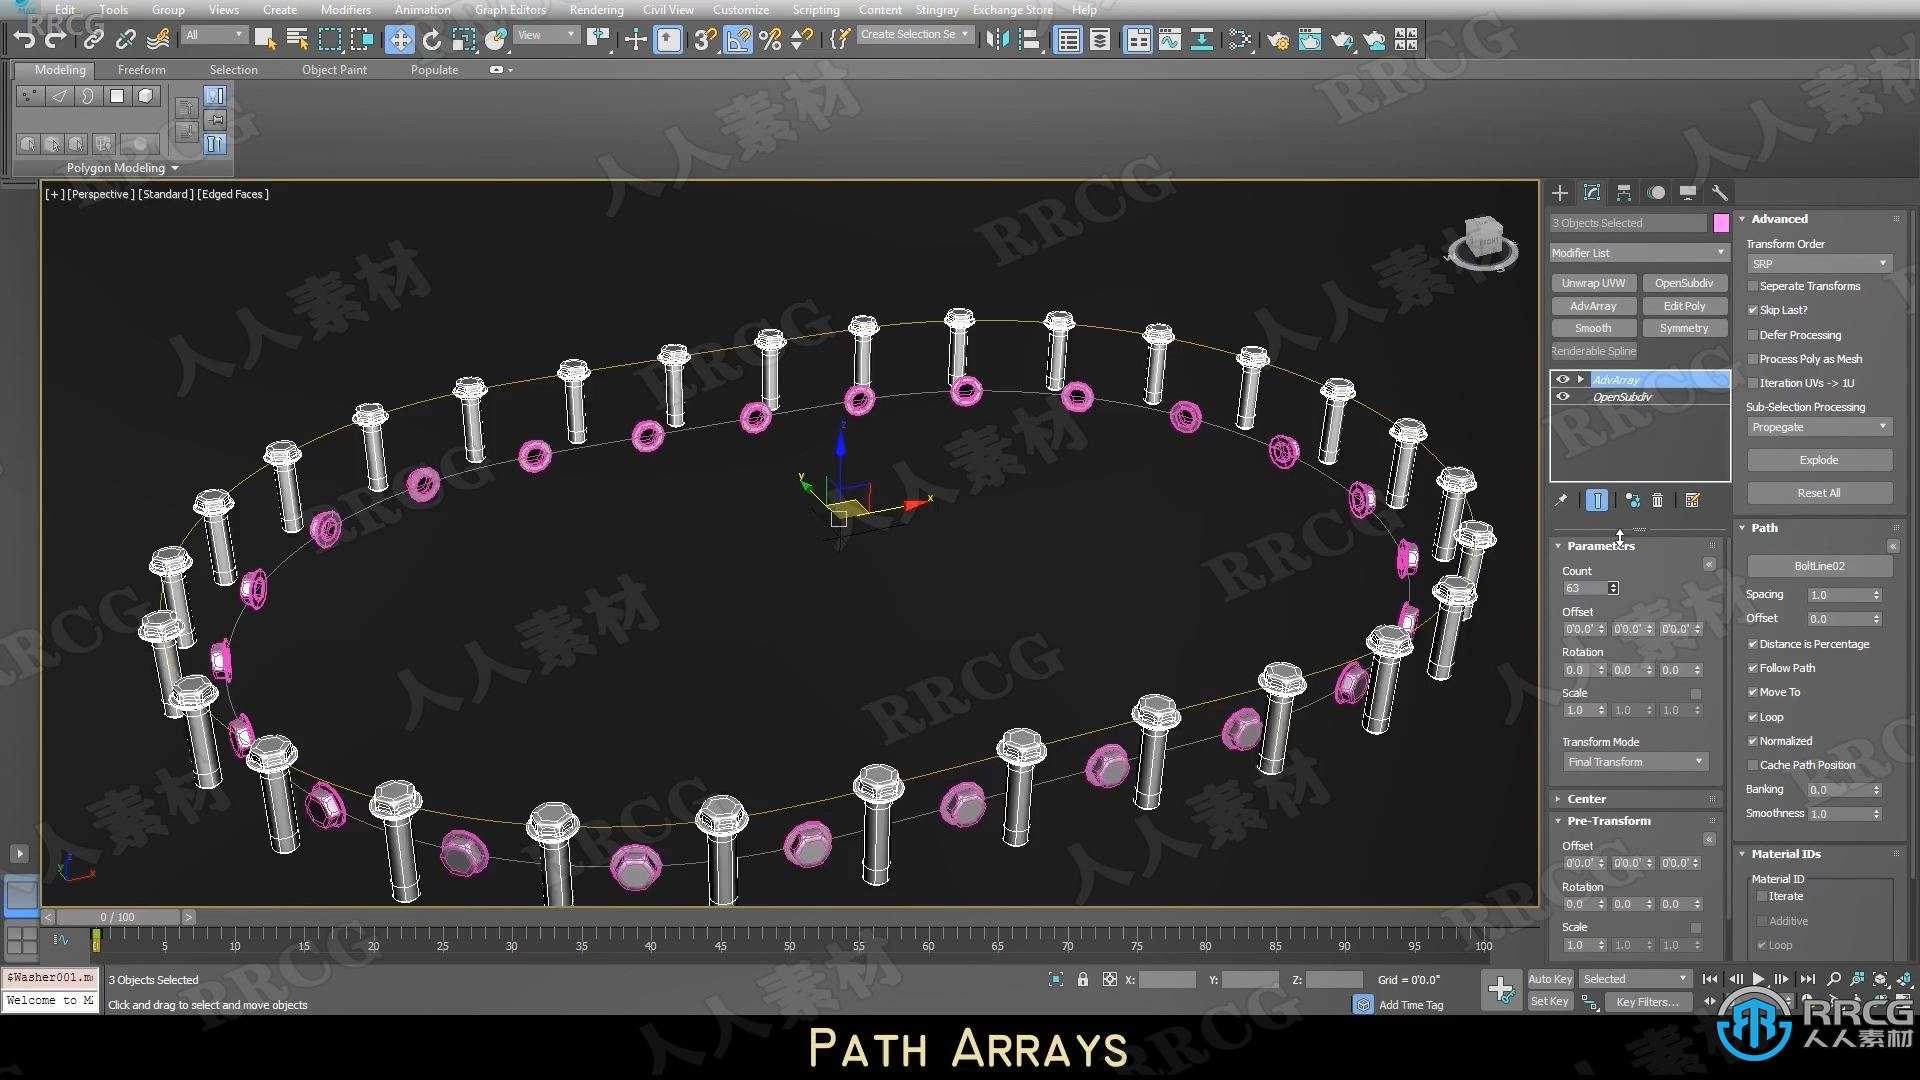Select the Edit Poly modifier icon
Screen dimensions: 1920x1080
[x=1684, y=305]
